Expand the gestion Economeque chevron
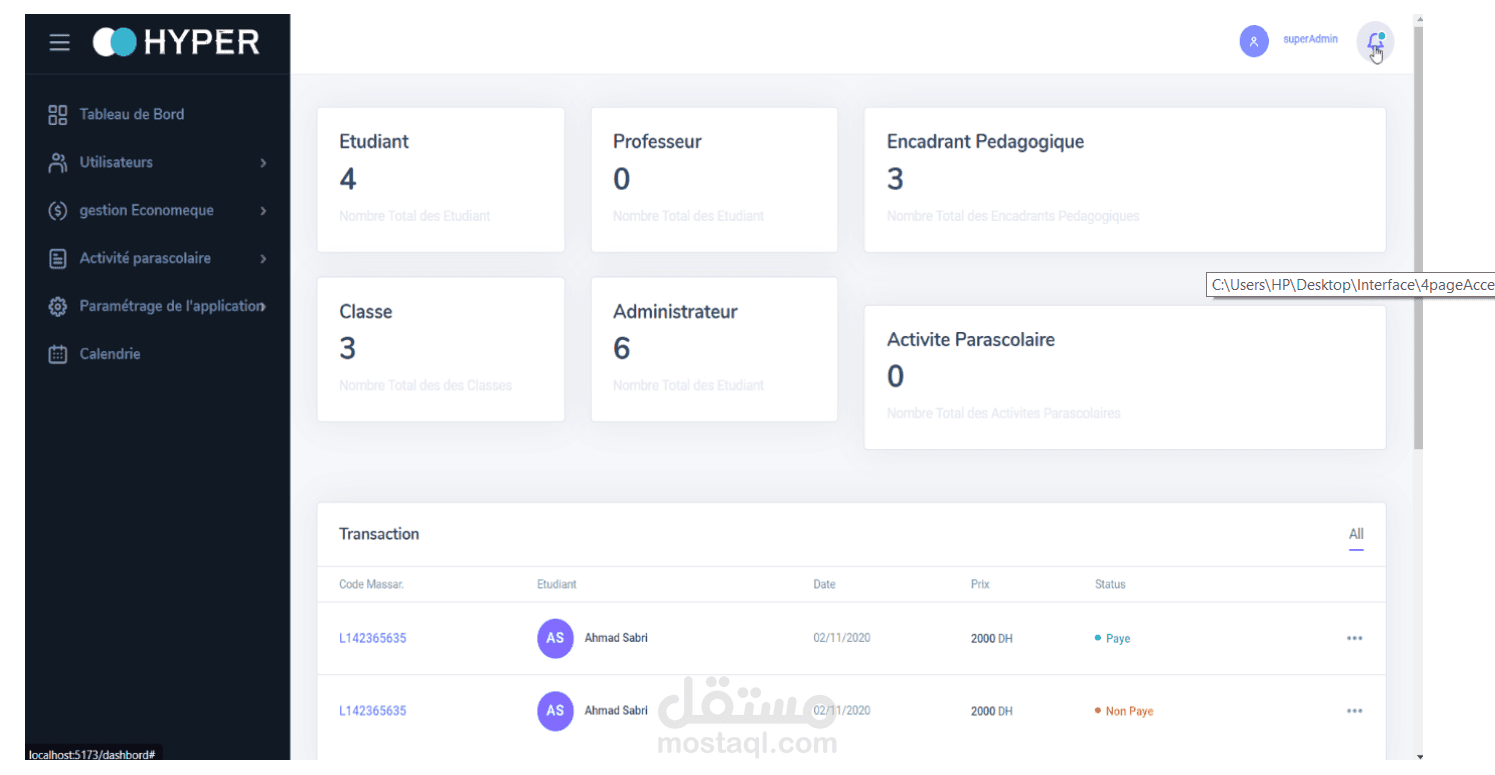The image size is (1495, 775). (x=263, y=211)
